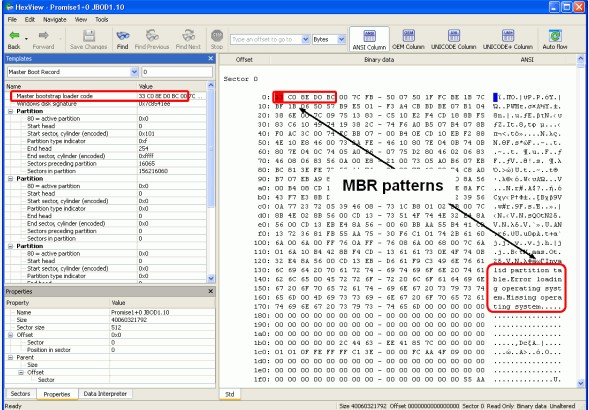Switch to the OEM Column view
This screenshot has width=589, height=410.
point(408,39)
